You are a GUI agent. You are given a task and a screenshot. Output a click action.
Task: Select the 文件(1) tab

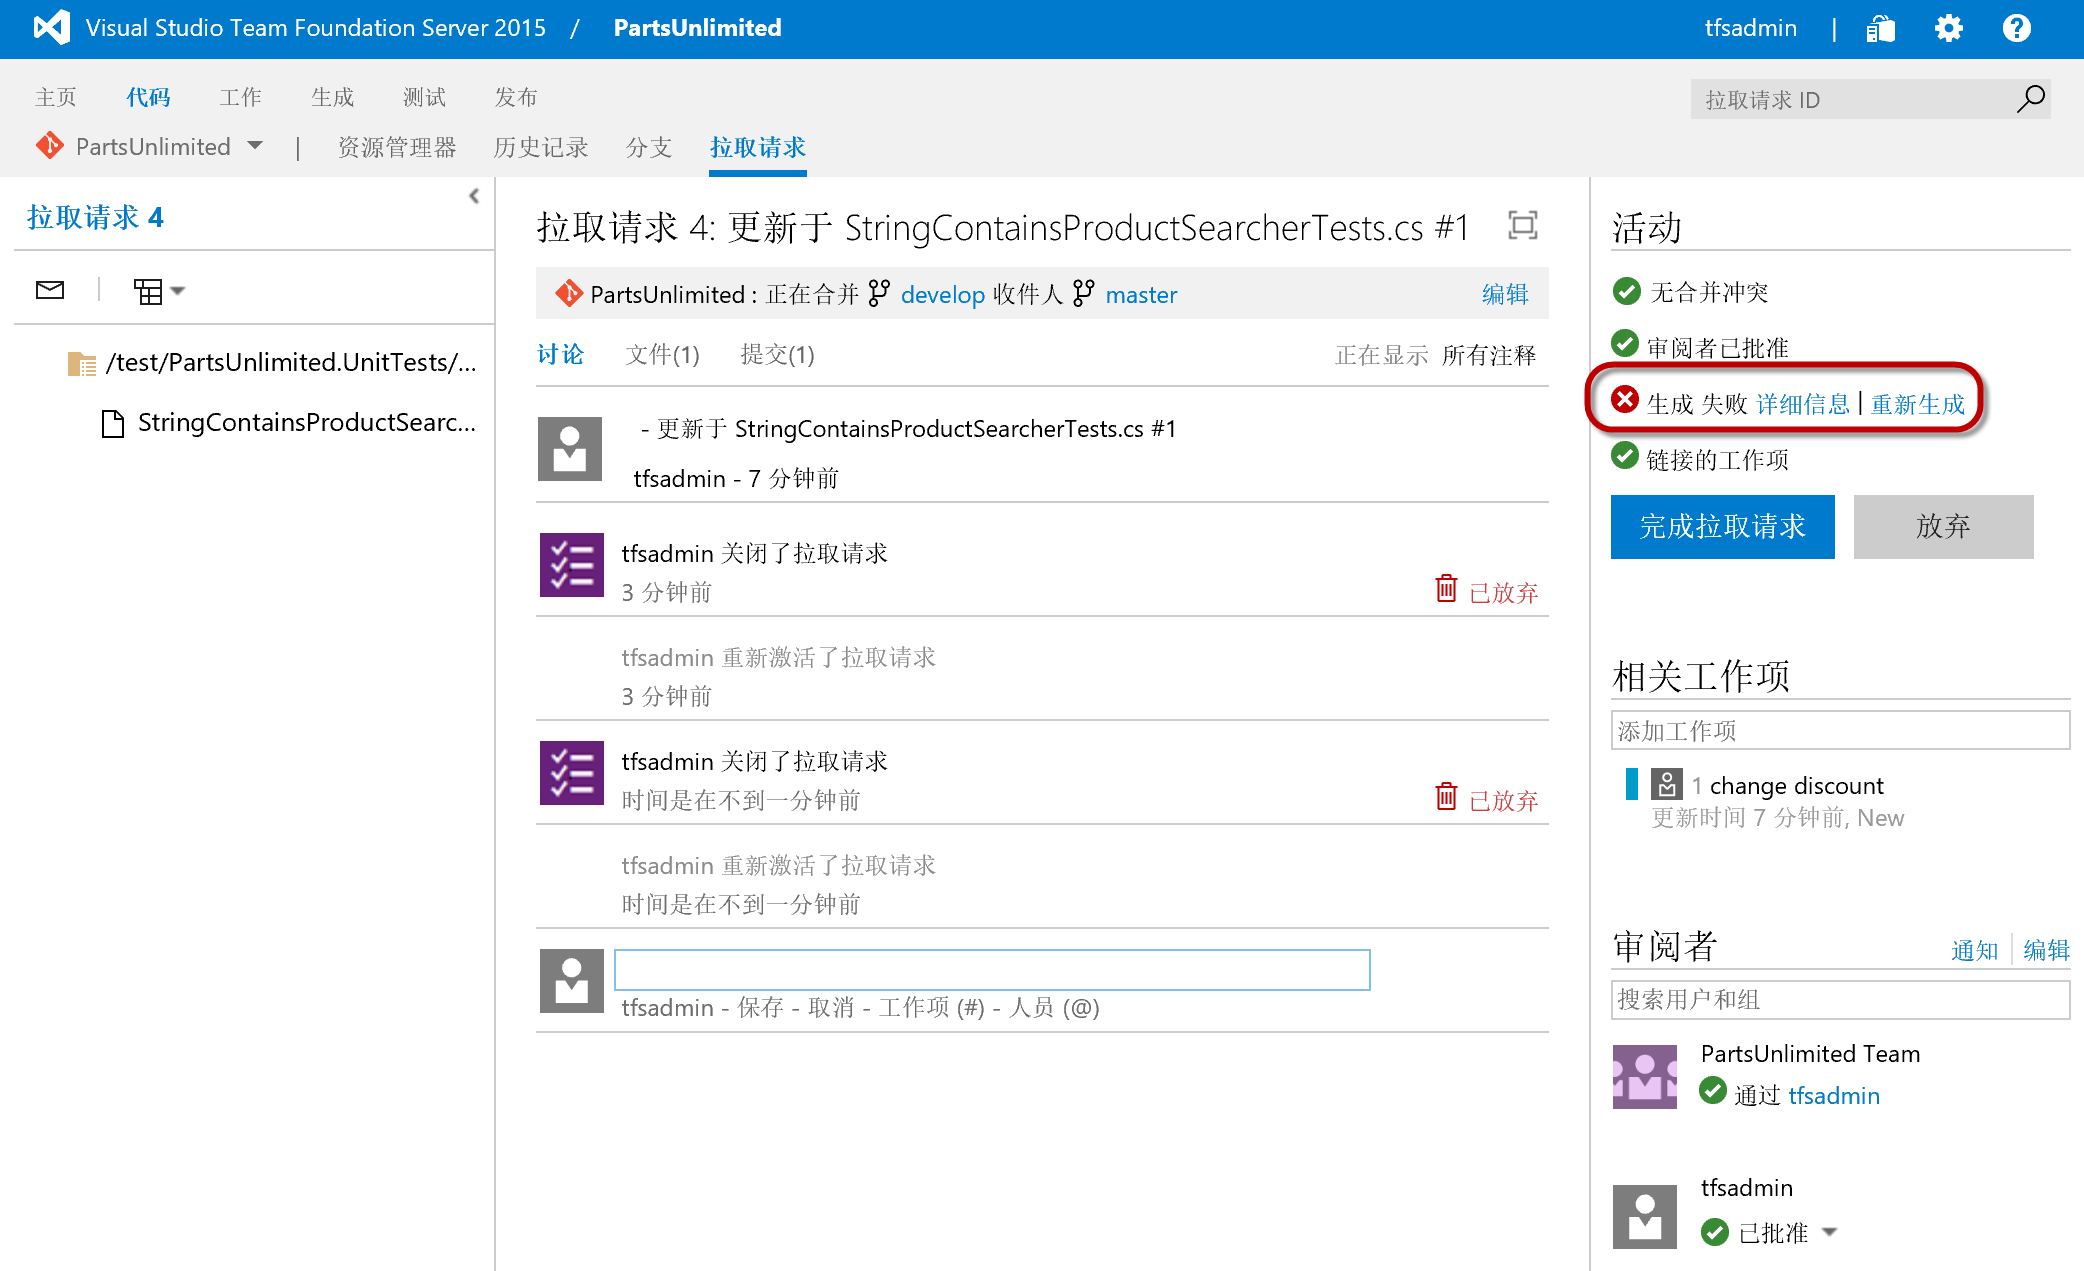[662, 354]
